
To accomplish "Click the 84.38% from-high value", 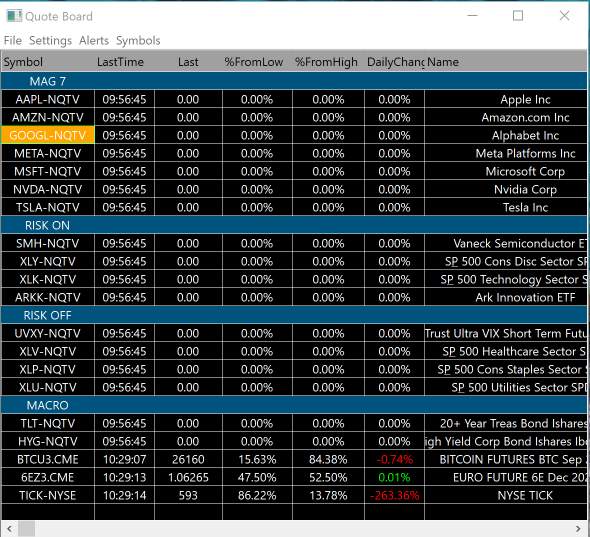I will 328,459.
